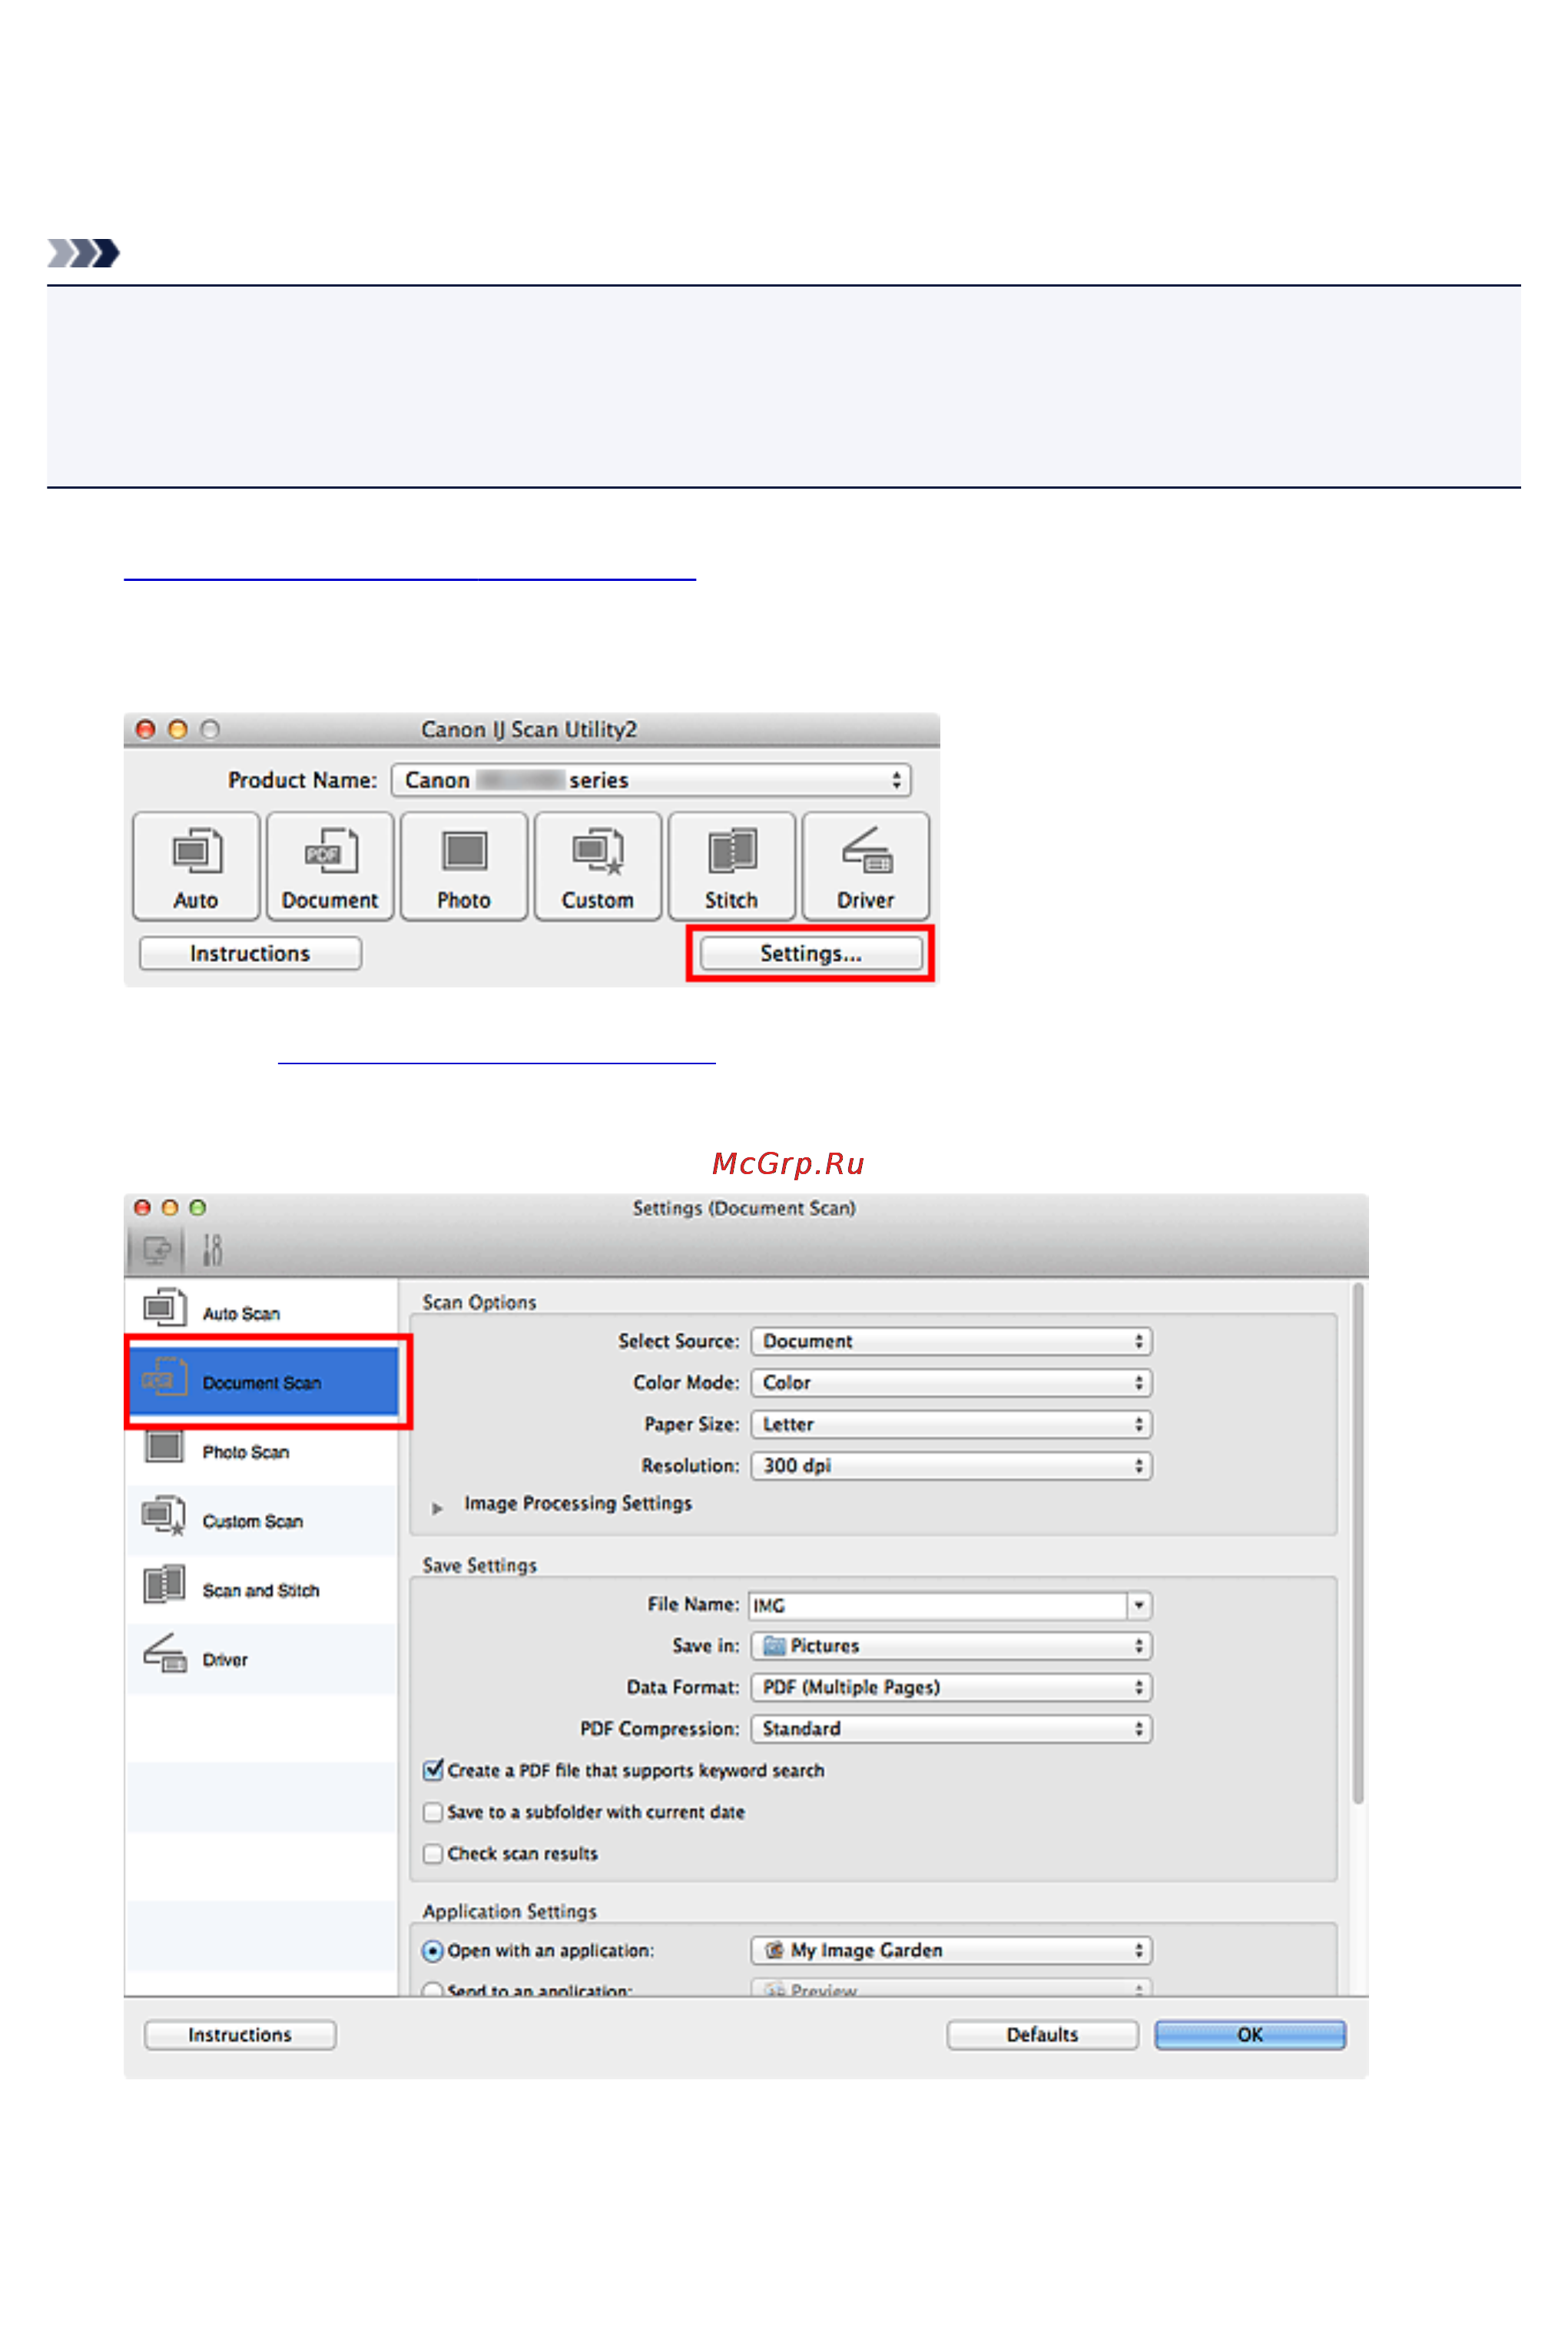Click the Auto scan button in Scan Utility2
Viewport: 1568px width, 2326px height.
pyautogui.click(x=196, y=866)
